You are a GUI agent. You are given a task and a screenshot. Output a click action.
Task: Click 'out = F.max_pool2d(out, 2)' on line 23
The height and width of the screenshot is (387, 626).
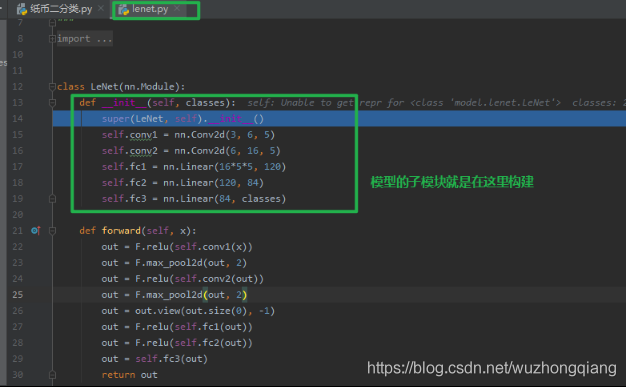[174, 263]
